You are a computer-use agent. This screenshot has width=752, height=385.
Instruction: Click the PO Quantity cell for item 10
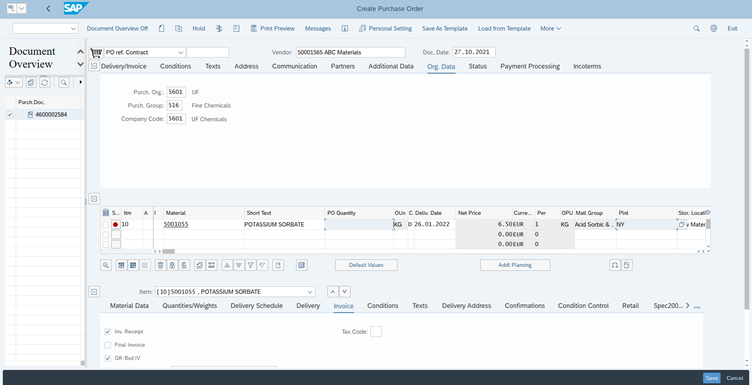(x=359, y=224)
